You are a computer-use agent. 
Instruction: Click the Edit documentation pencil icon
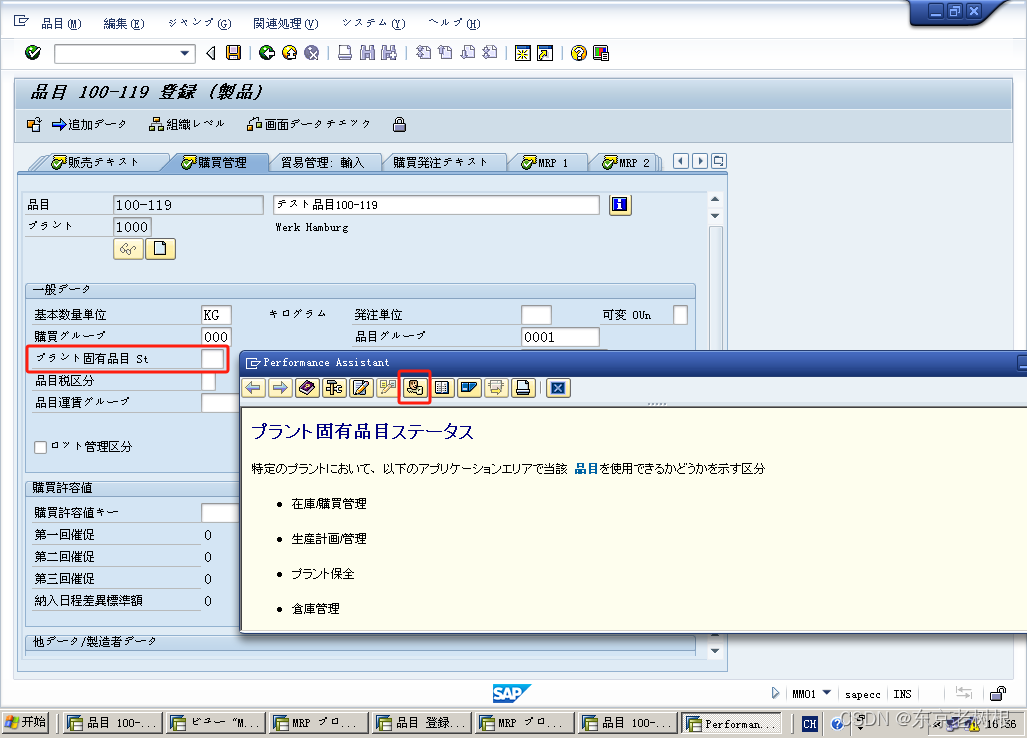(x=361, y=388)
